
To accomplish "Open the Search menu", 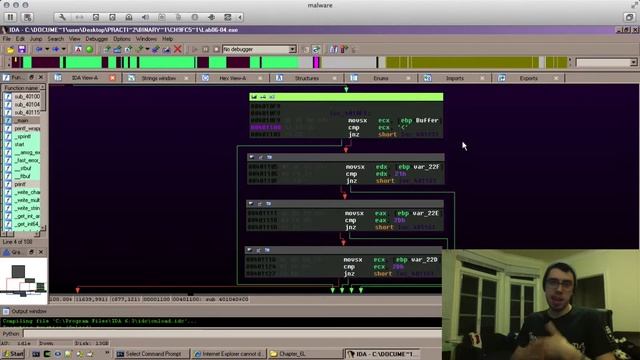I will pyautogui.click(x=56, y=39).
